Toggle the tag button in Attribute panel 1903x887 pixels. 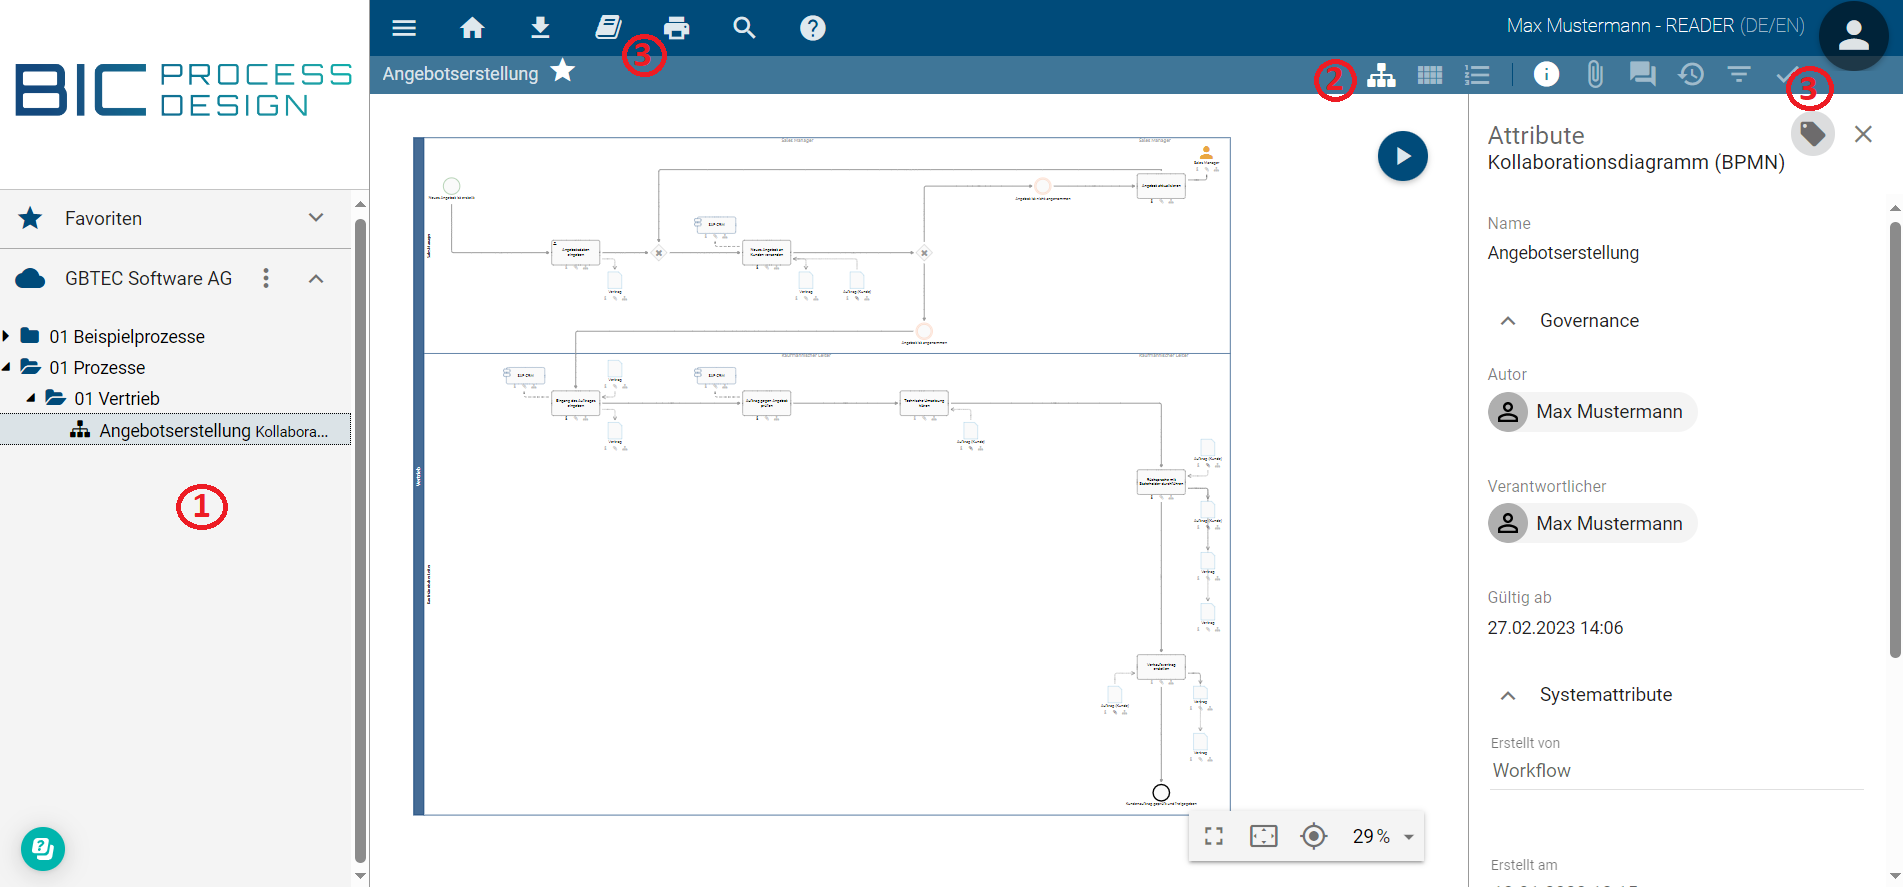1812,134
